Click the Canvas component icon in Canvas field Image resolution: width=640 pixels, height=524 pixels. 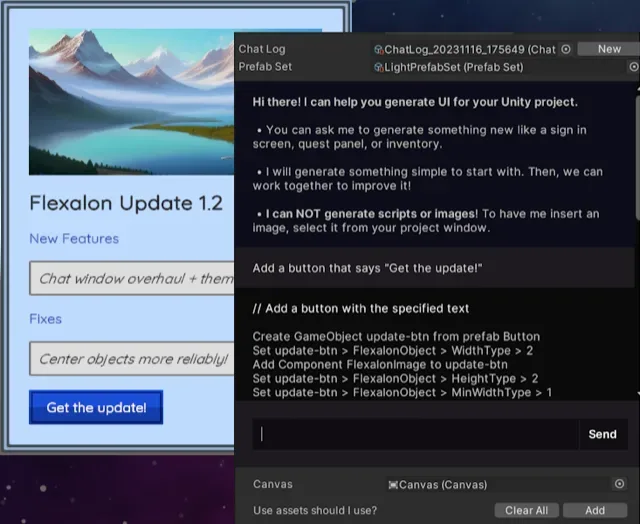[393, 485]
